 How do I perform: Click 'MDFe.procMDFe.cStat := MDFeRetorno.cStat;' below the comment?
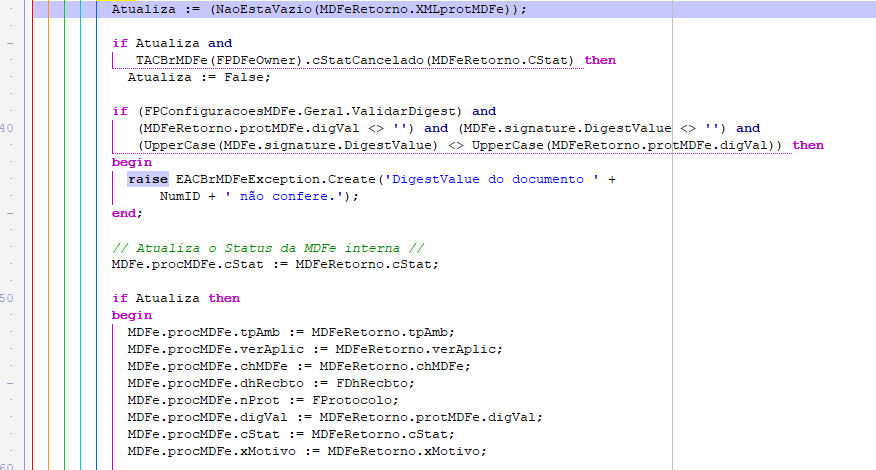pos(275,264)
